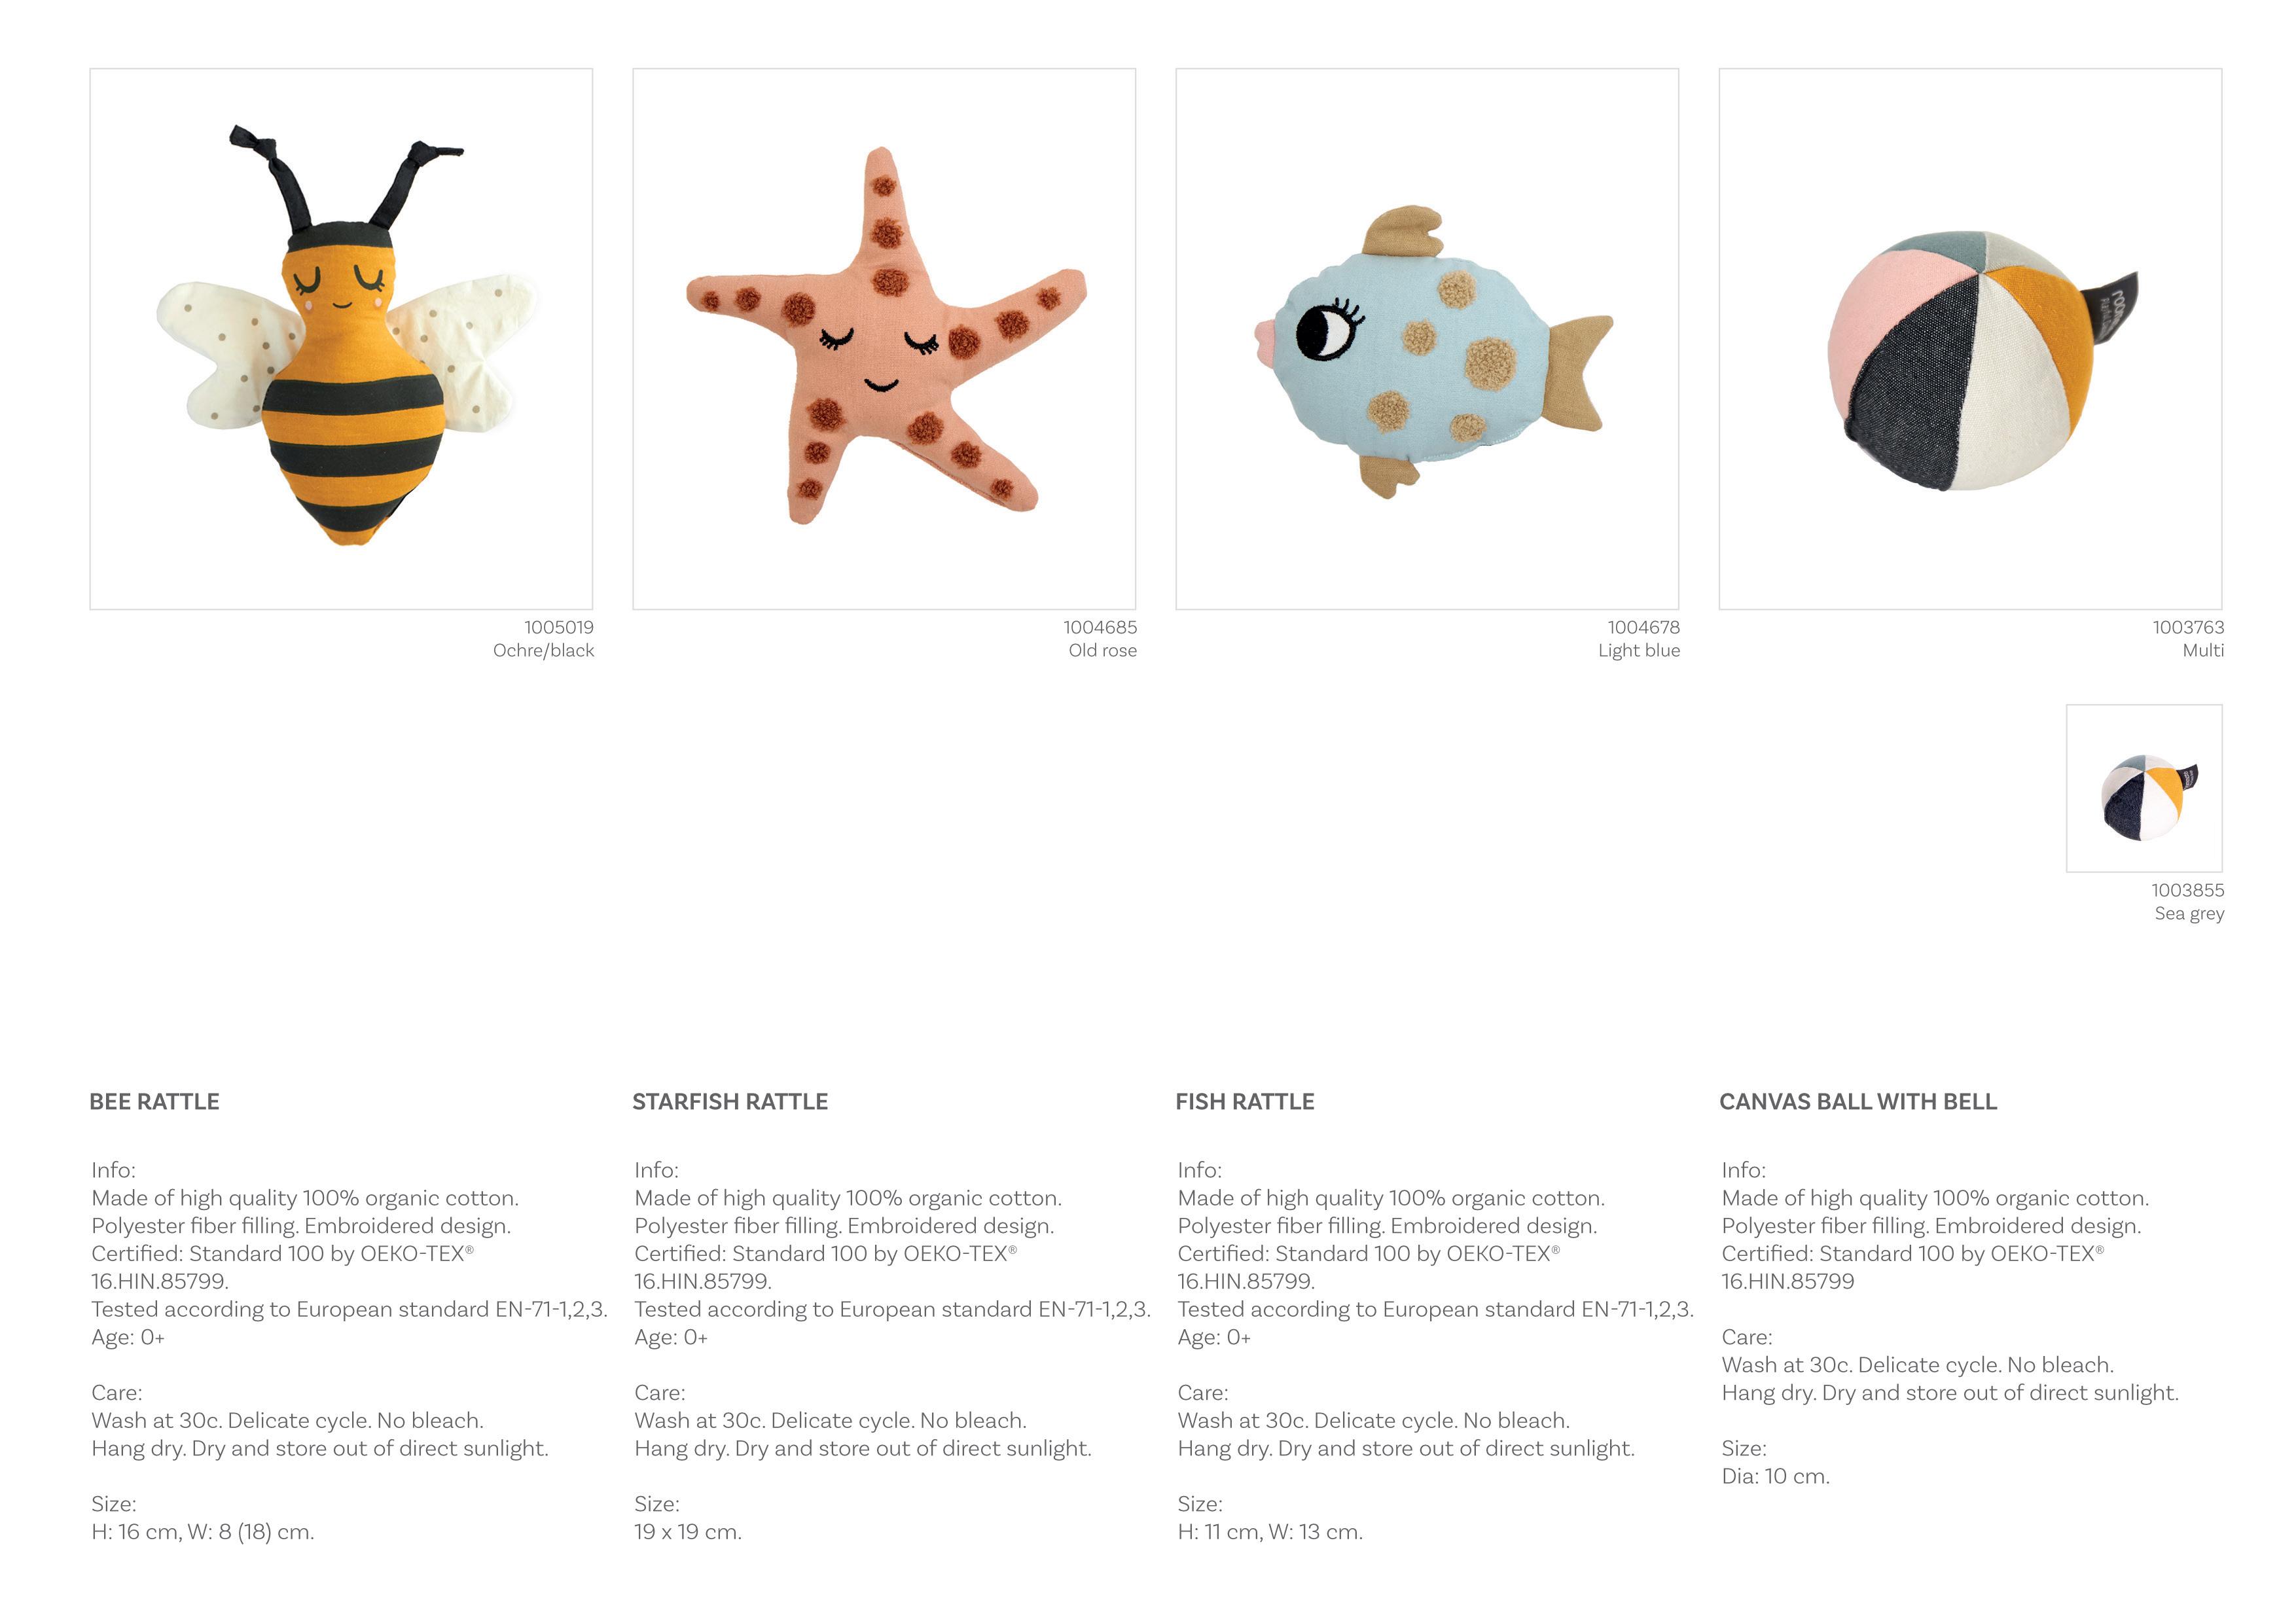Click the bee rattle size text
This screenshot has height=1623, width=2296.
[x=203, y=1531]
